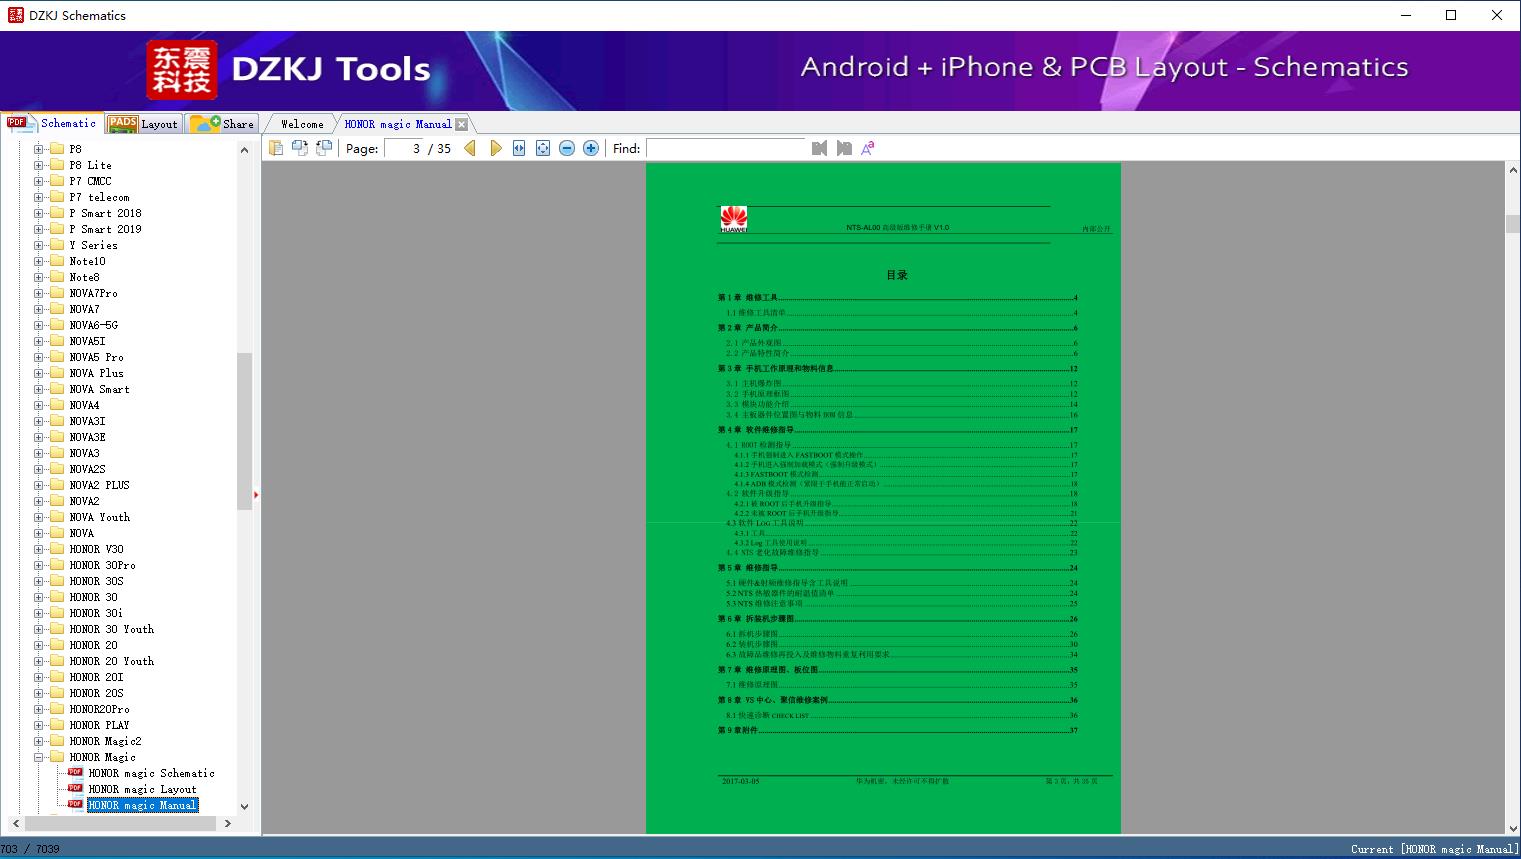Screen dimensions: 1521x859
Task: Click the fit page icon
Action: tap(543, 148)
